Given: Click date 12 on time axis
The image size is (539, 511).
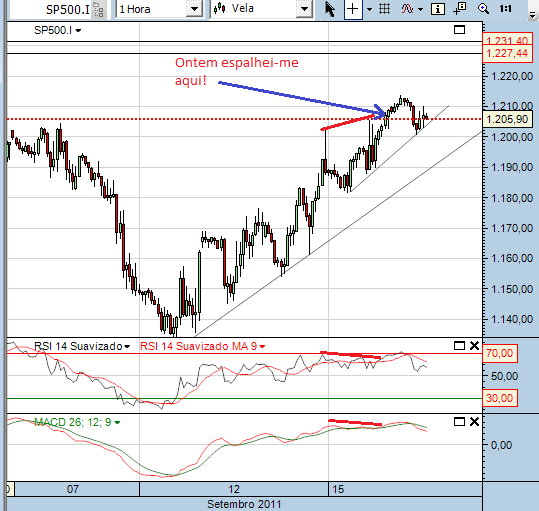Looking at the screenshot, I should [x=234, y=489].
